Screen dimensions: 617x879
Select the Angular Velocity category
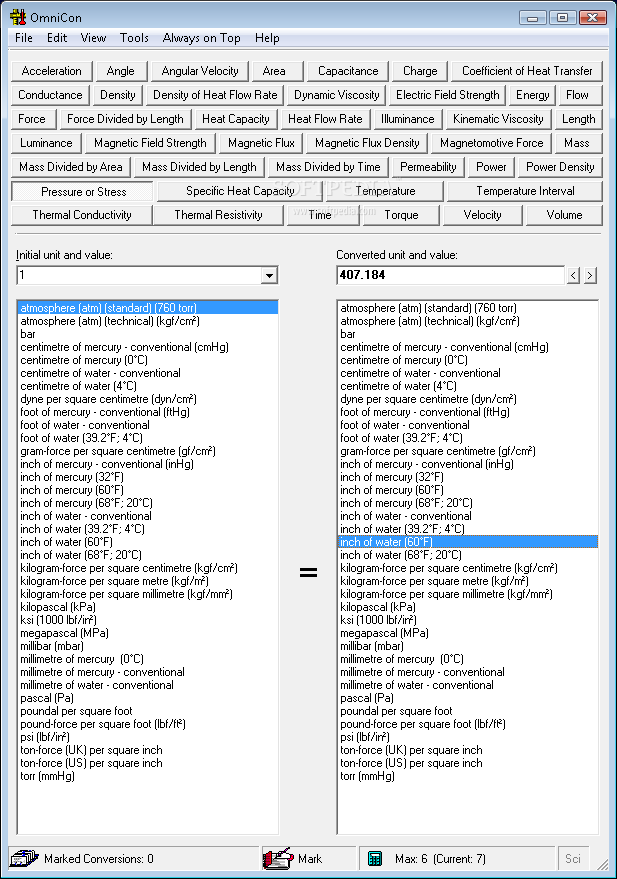[x=200, y=71]
